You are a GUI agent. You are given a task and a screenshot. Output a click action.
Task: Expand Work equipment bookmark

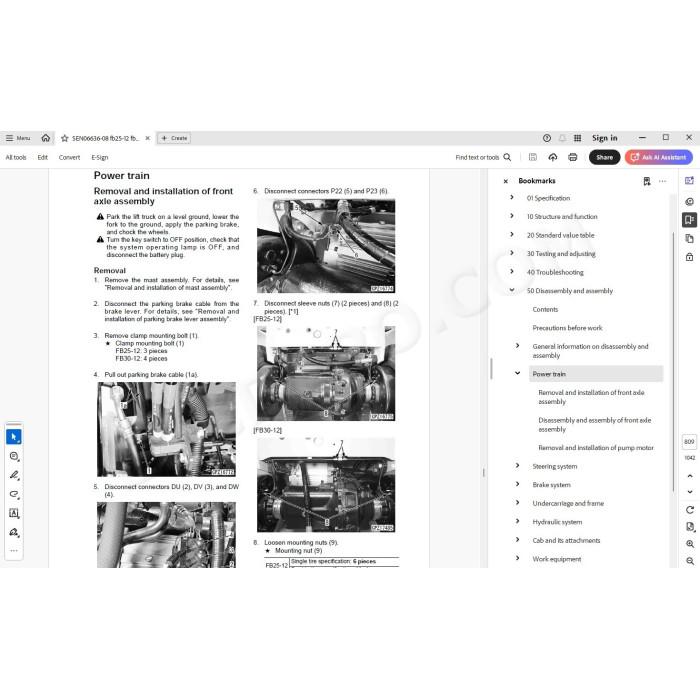pos(517,558)
